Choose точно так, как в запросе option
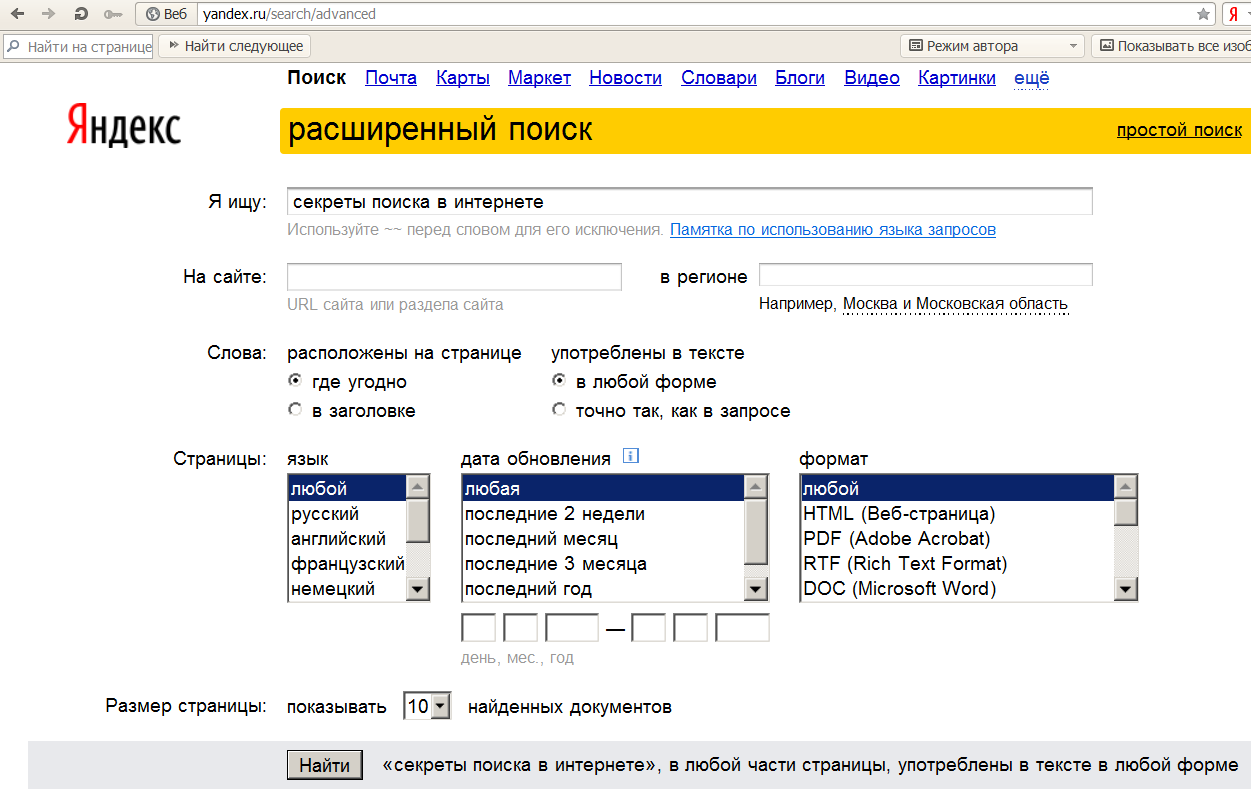The image size is (1251, 789). [x=559, y=410]
